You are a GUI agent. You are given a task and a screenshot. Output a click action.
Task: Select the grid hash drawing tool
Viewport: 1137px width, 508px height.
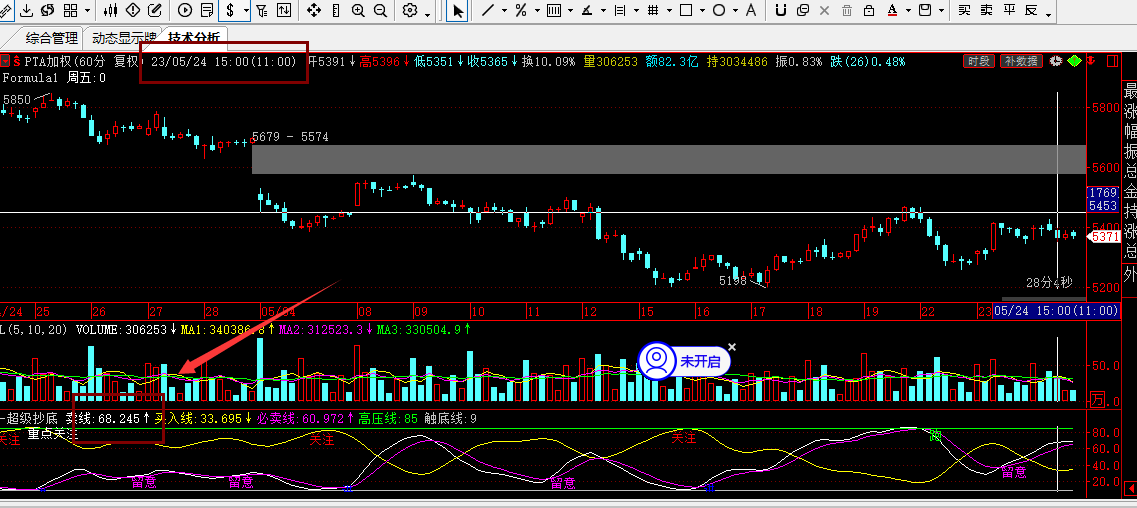click(x=653, y=10)
